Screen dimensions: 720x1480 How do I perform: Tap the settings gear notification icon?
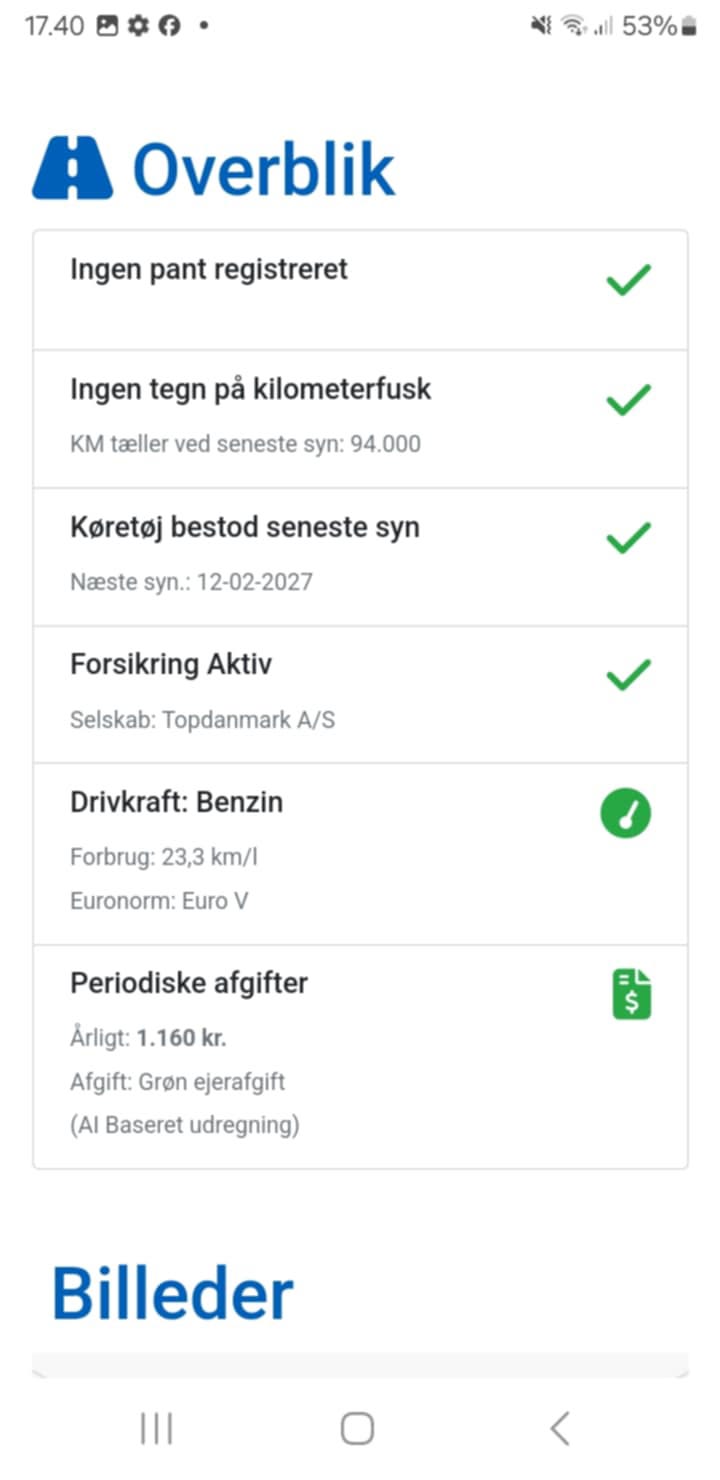pos(138,27)
